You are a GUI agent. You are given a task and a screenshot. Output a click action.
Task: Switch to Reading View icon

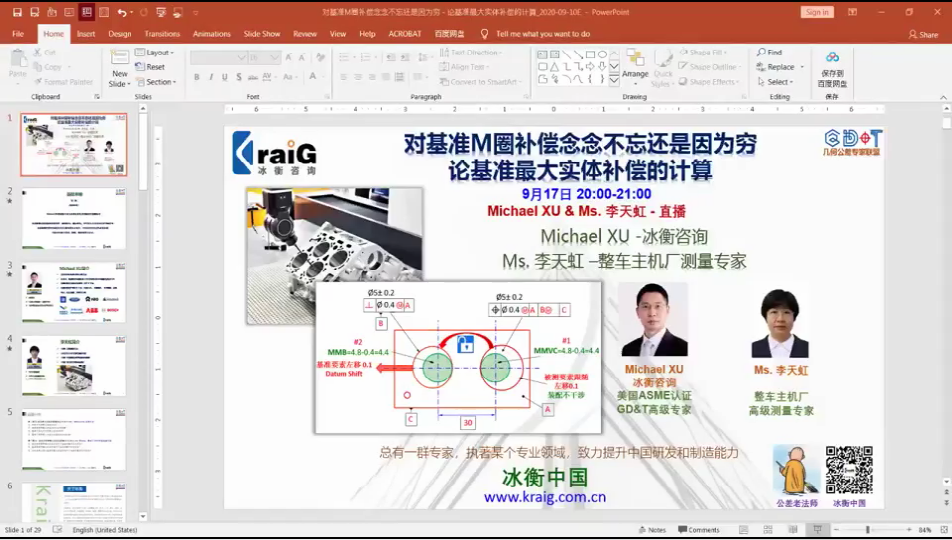click(x=792, y=530)
